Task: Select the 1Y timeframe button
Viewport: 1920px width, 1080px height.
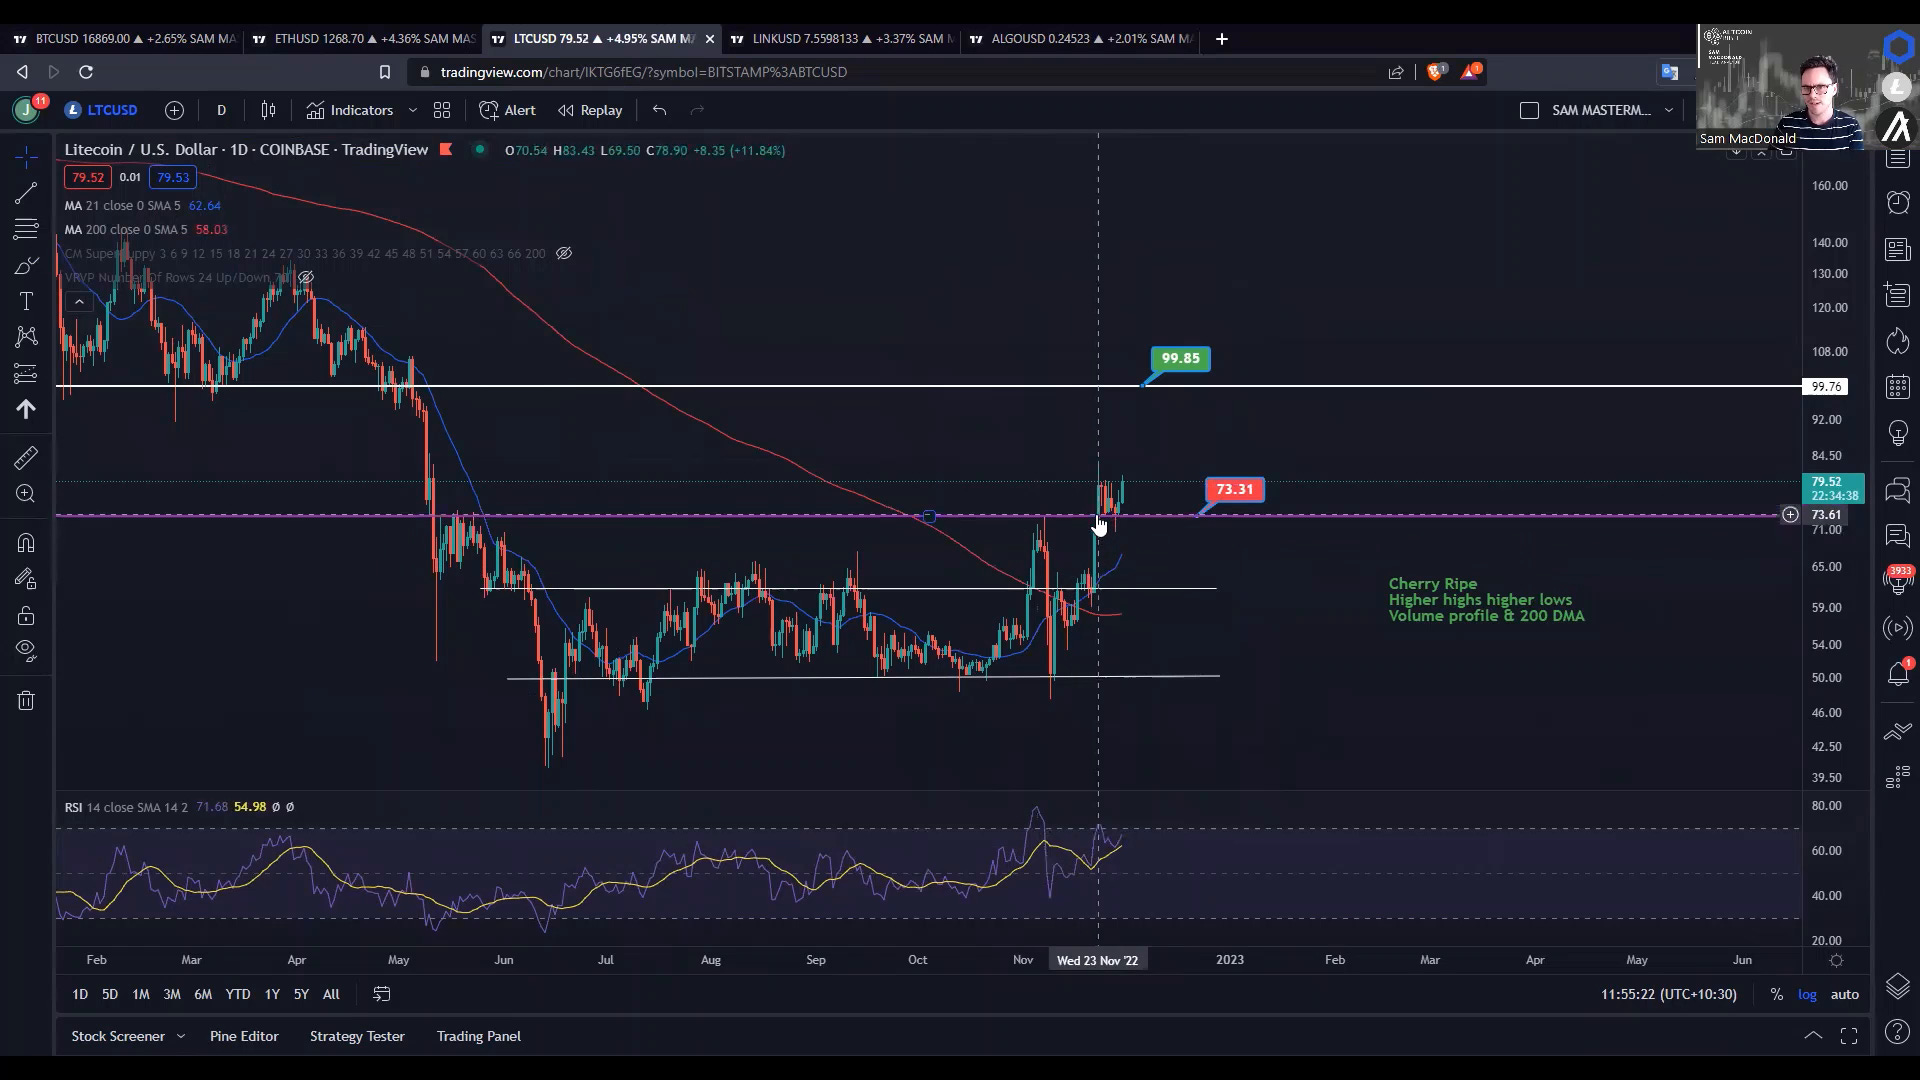Action: coord(272,994)
